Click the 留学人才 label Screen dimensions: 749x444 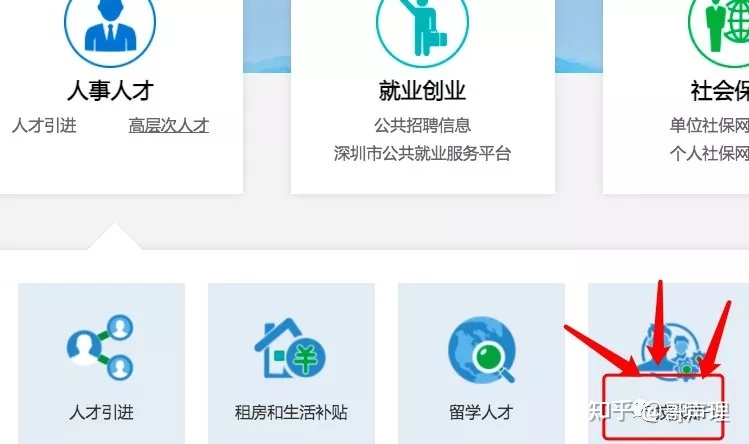481,412
